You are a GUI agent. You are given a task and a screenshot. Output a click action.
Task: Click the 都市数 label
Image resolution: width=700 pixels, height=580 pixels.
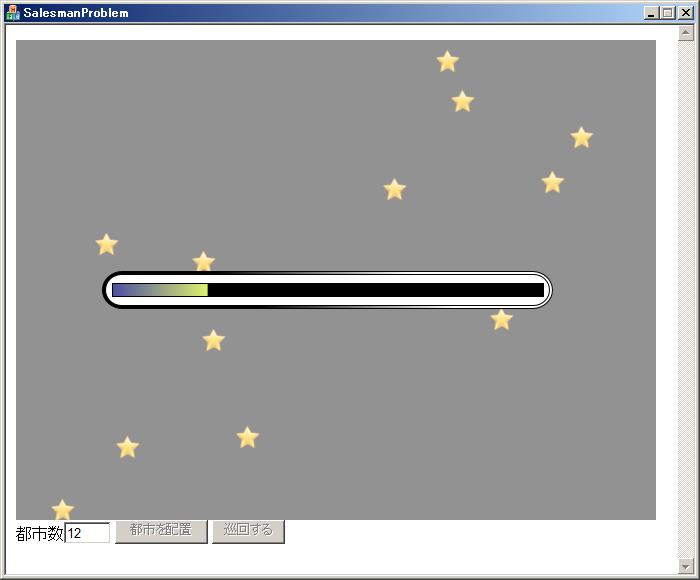point(40,533)
